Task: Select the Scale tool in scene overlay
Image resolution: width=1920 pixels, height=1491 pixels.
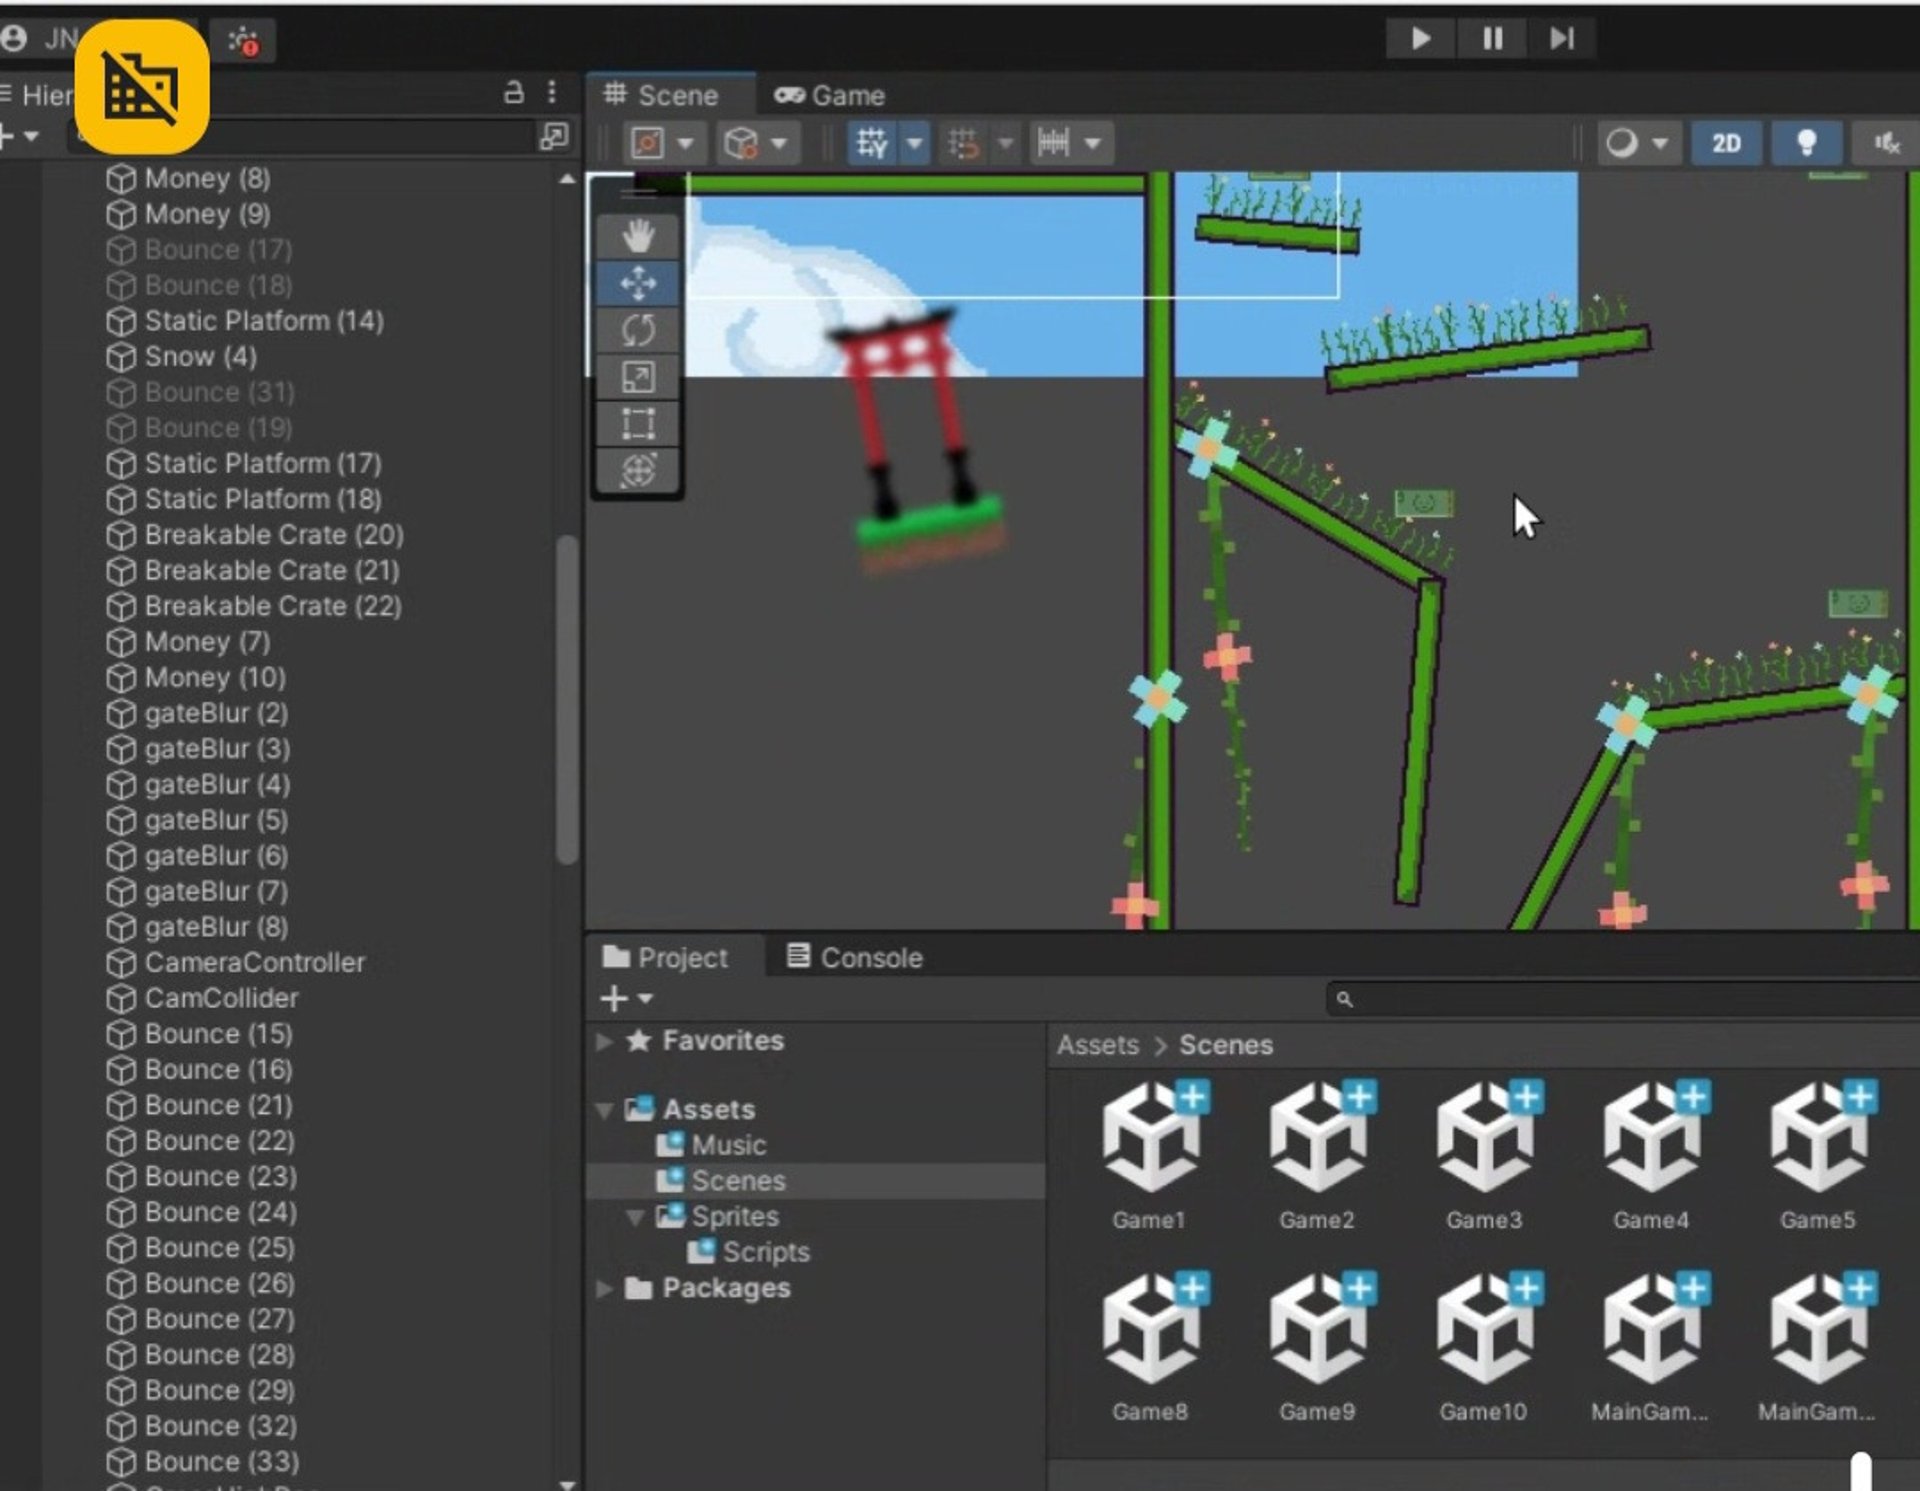Action: point(638,377)
